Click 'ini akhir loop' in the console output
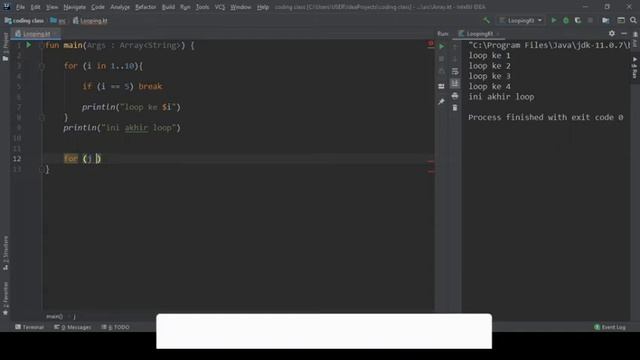This screenshot has height=360, width=640. (501, 97)
